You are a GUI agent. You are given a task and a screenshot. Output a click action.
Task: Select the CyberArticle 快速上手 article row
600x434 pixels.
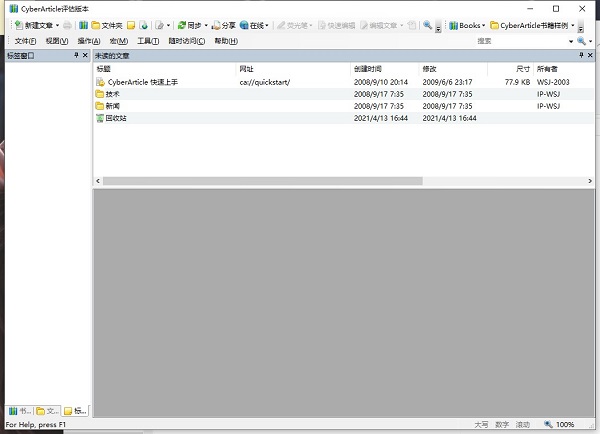344,82
